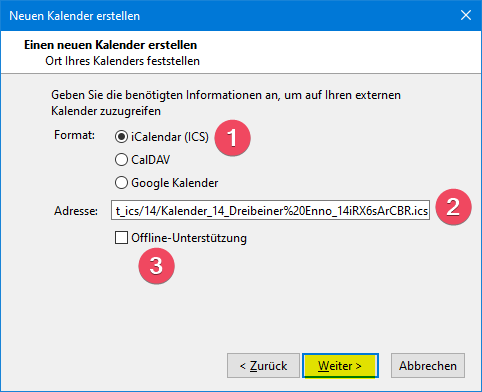Click the Adresse: label

pyautogui.click(x=76, y=211)
